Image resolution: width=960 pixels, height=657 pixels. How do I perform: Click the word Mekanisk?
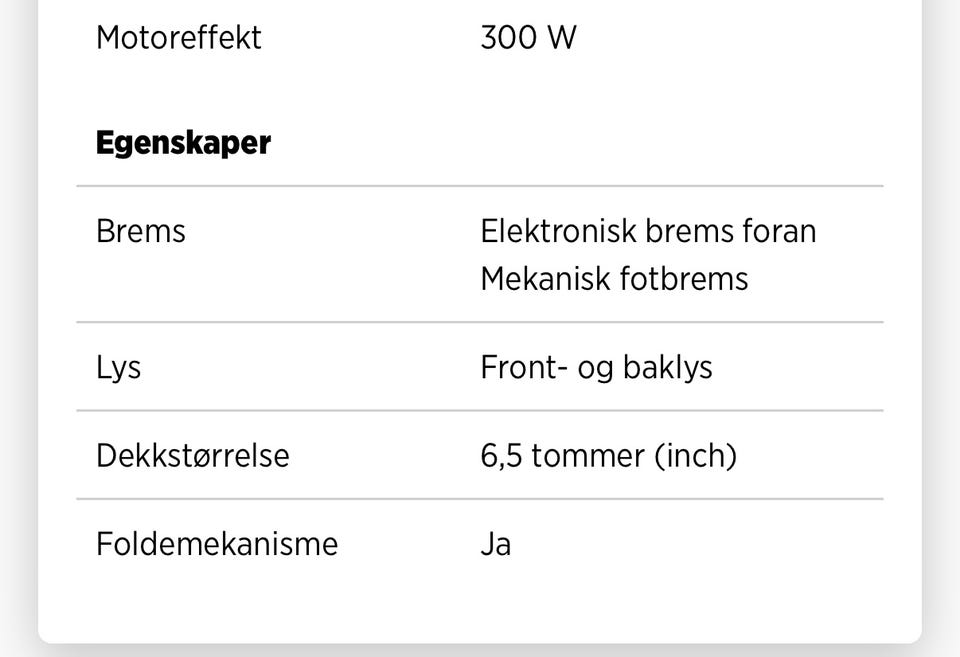pyautogui.click(x=546, y=279)
